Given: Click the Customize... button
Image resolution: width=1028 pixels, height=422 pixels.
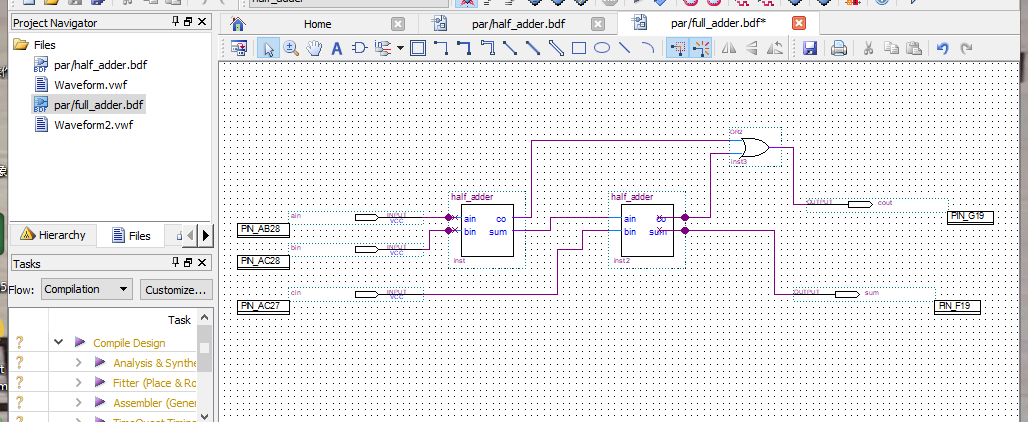Looking at the screenshot, I should point(176,290).
